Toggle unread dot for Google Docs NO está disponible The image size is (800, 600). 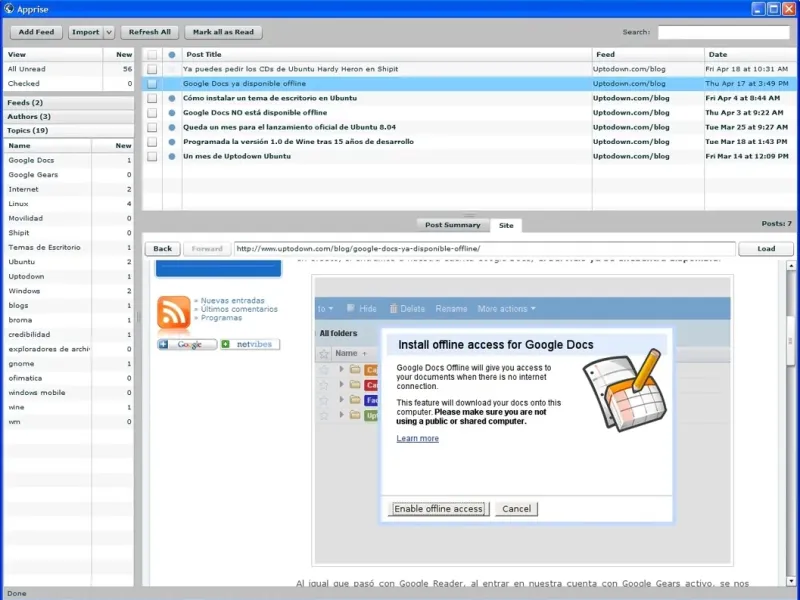click(172, 113)
